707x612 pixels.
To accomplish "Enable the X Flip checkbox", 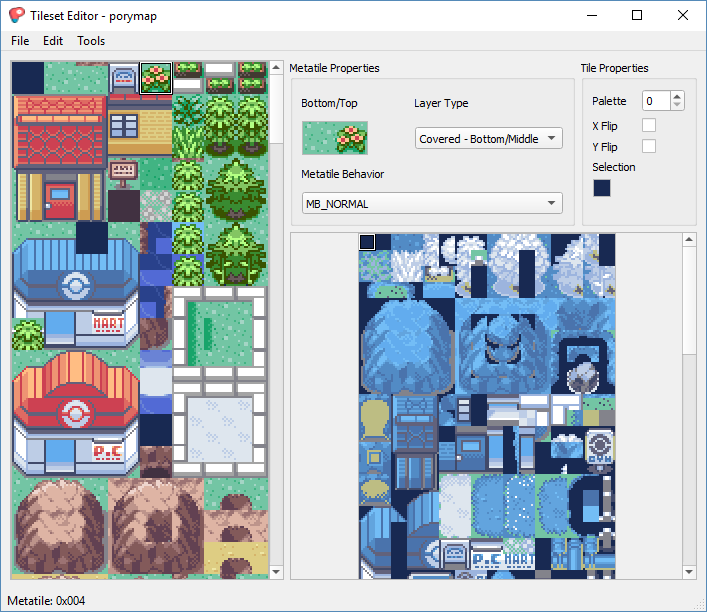I will 649,125.
